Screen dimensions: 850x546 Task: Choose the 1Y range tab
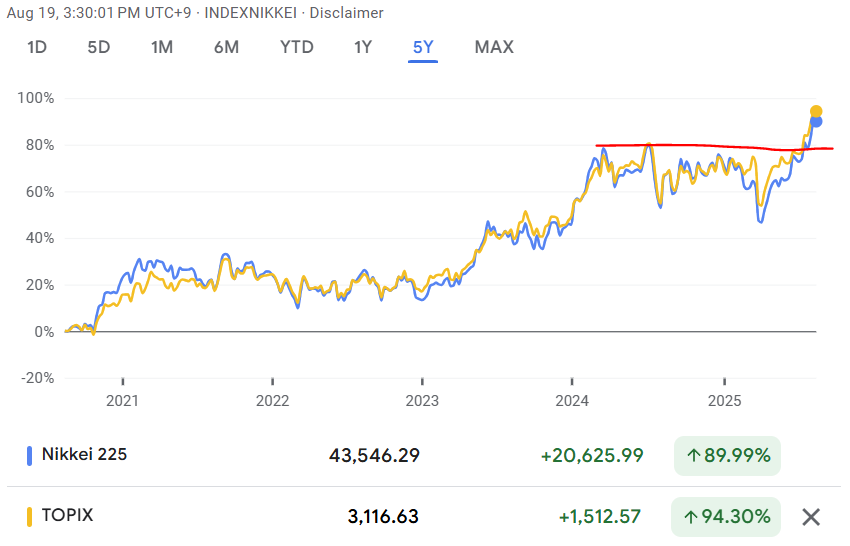[363, 47]
